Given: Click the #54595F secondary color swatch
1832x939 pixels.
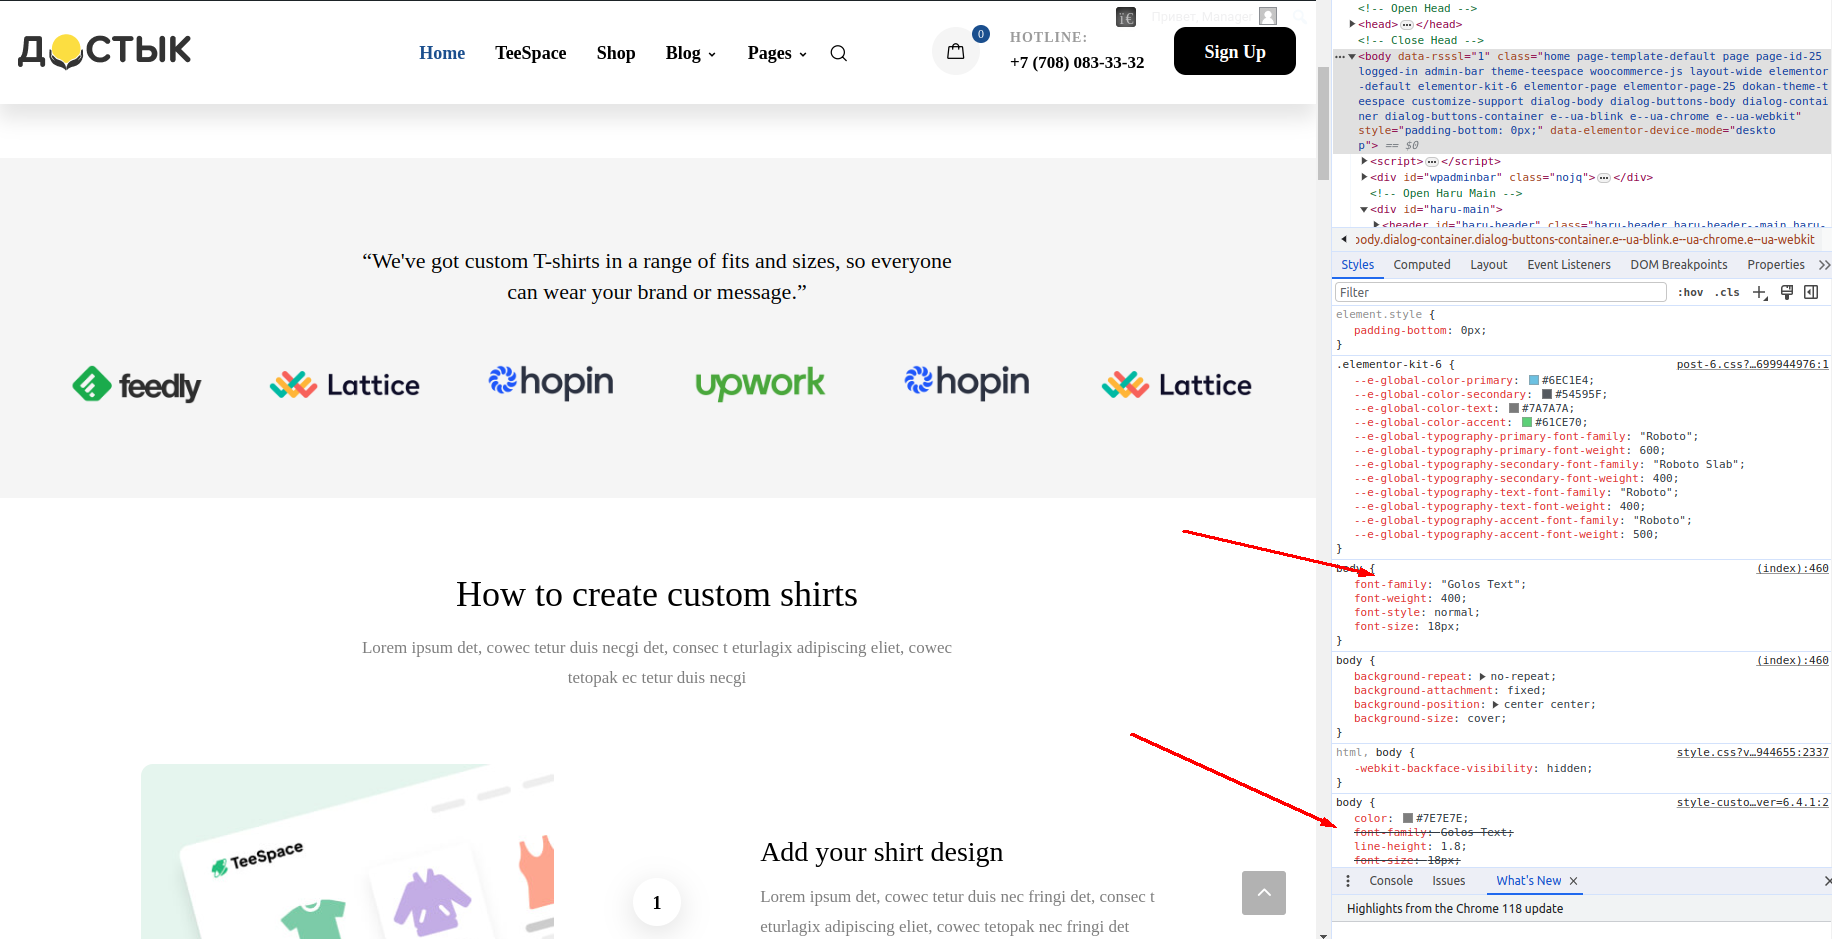Looking at the screenshot, I should coord(1547,395).
